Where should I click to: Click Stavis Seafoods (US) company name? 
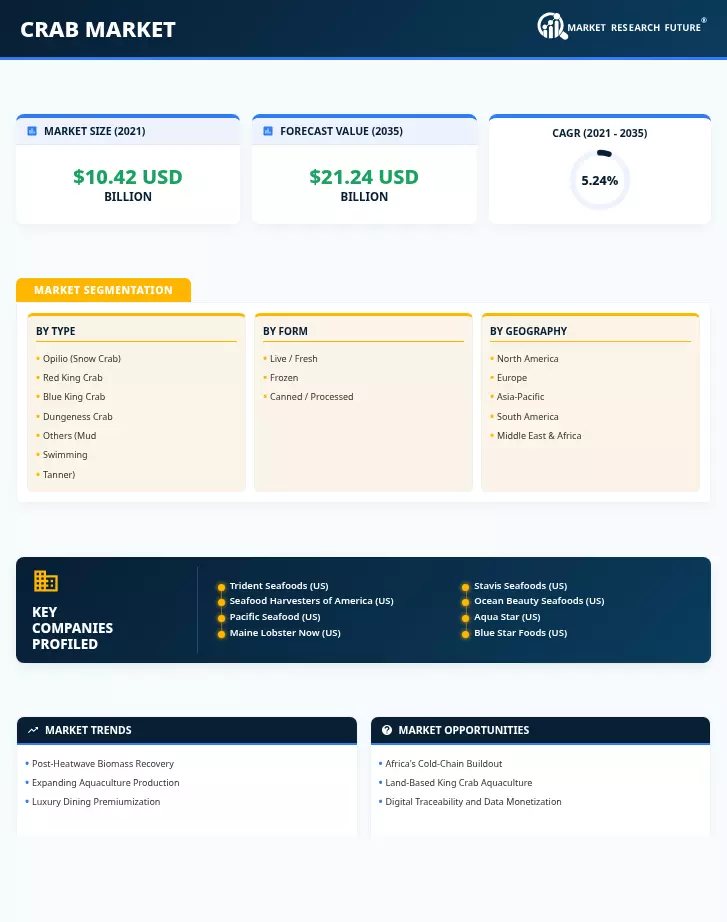(521, 586)
